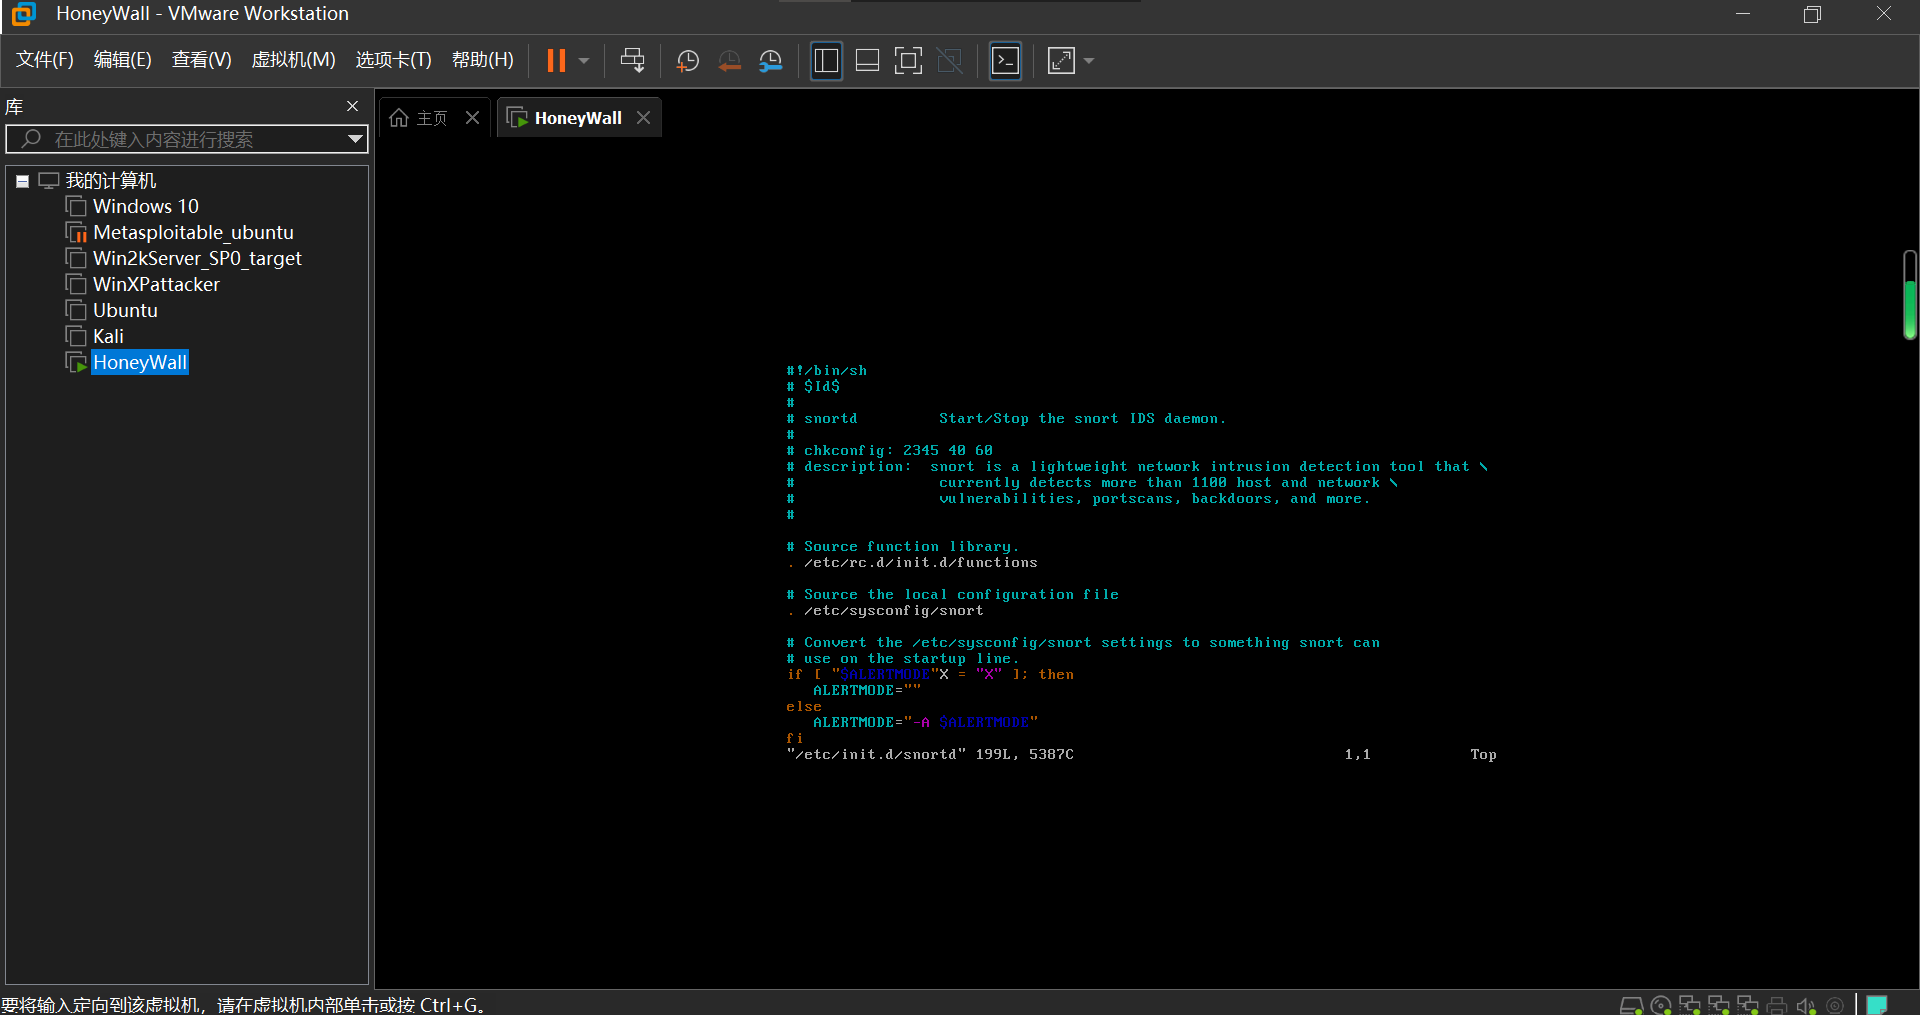Select the Windows 10 virtual machine

click(146, 207)
